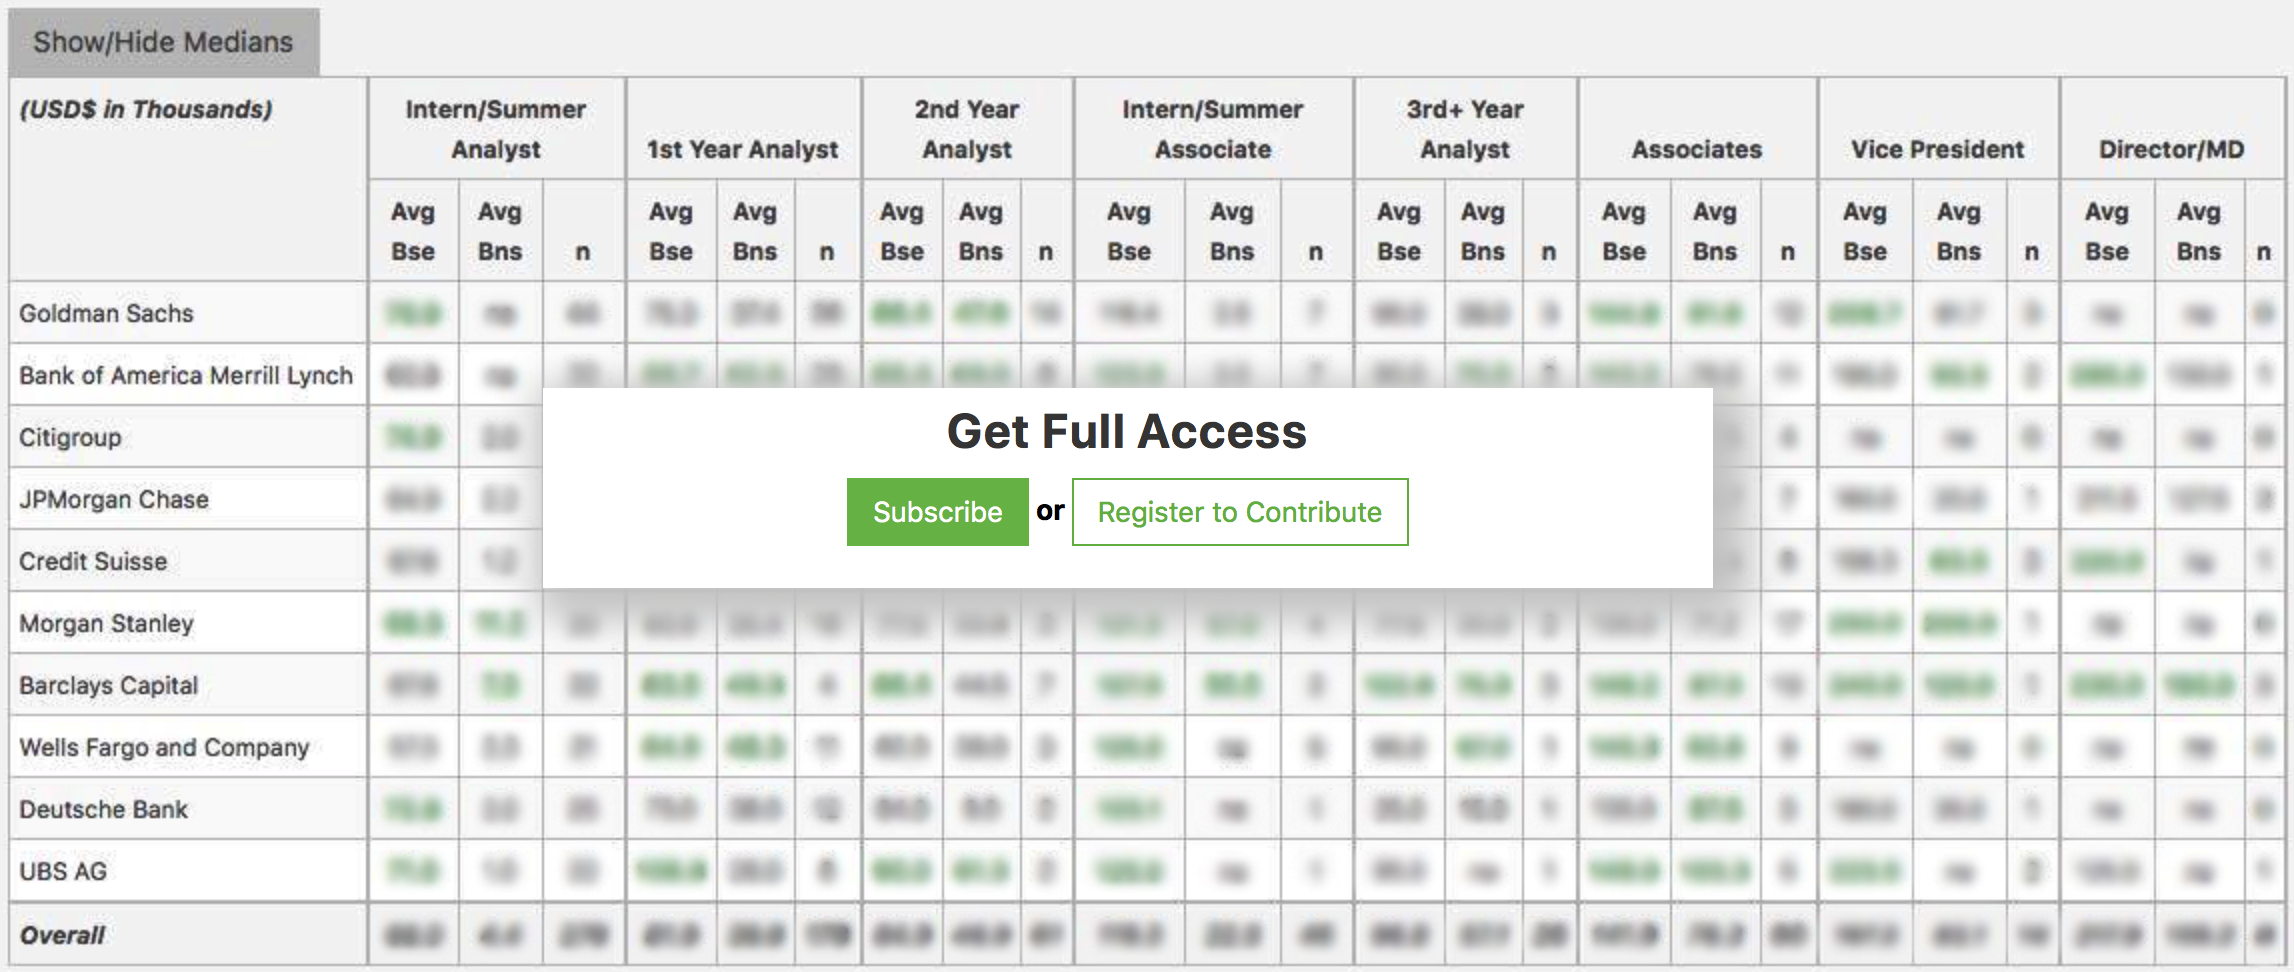Screen dimensions: 2294x972
Task: Toggle the Show/Hide Medians button
Action: (163, 42)
